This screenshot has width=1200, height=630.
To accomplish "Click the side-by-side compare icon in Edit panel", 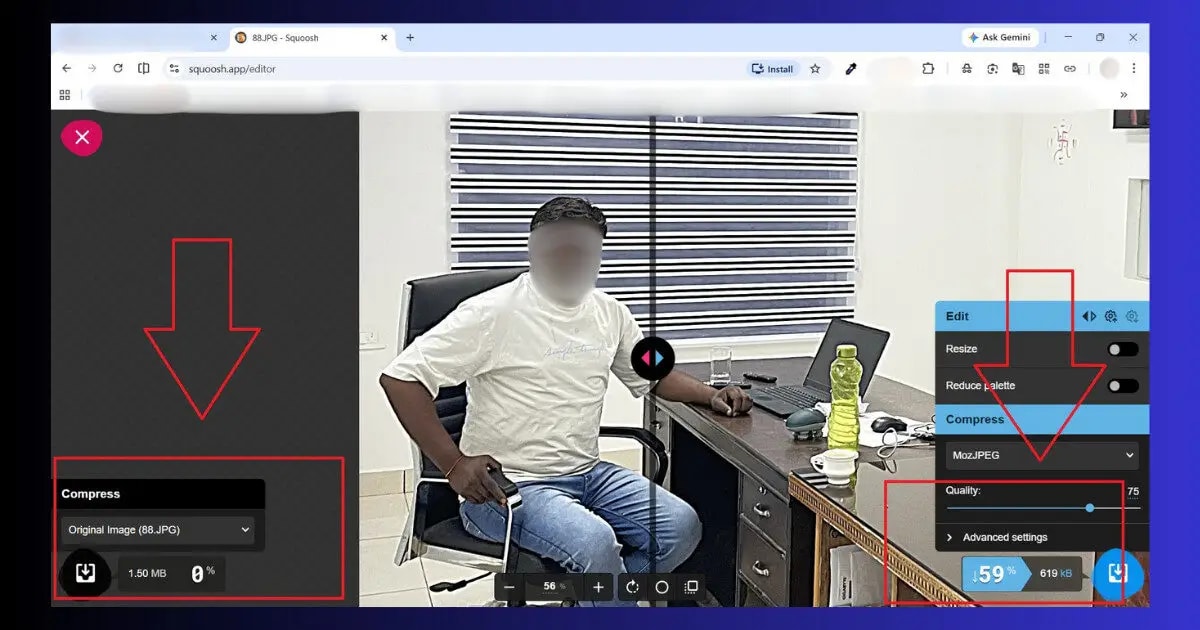I will point(1089,316).
